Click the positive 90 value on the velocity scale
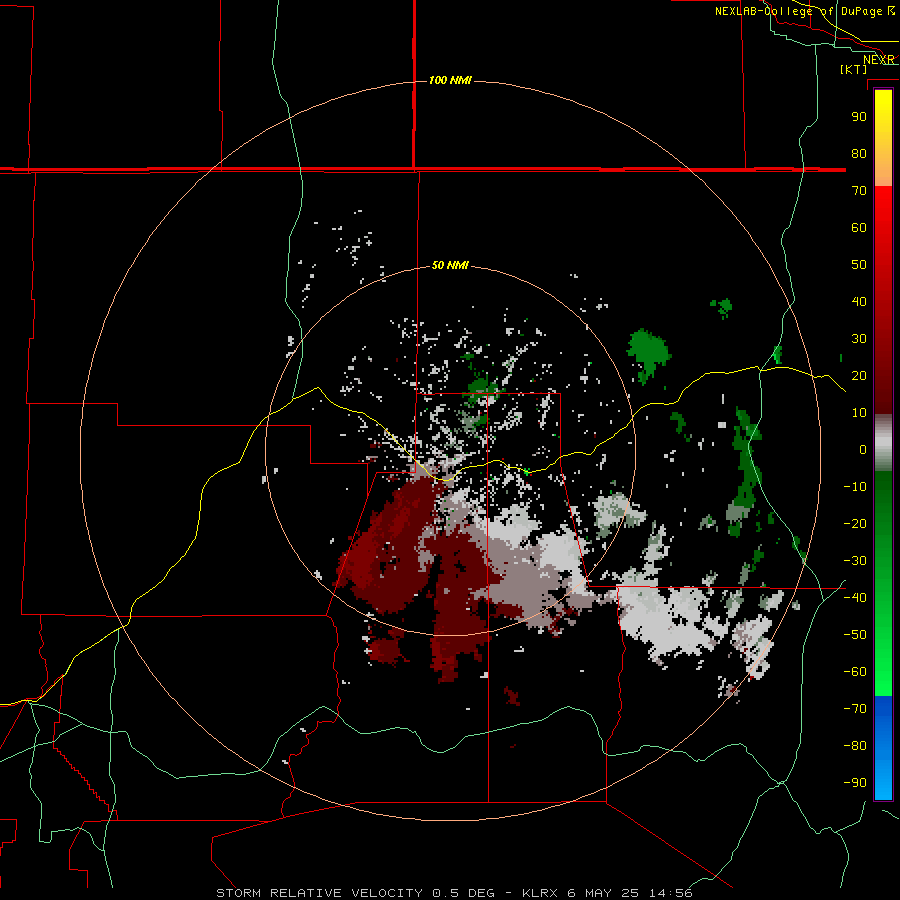The height and width of the screenshot is (900, 900). click(x=859, y=117)
